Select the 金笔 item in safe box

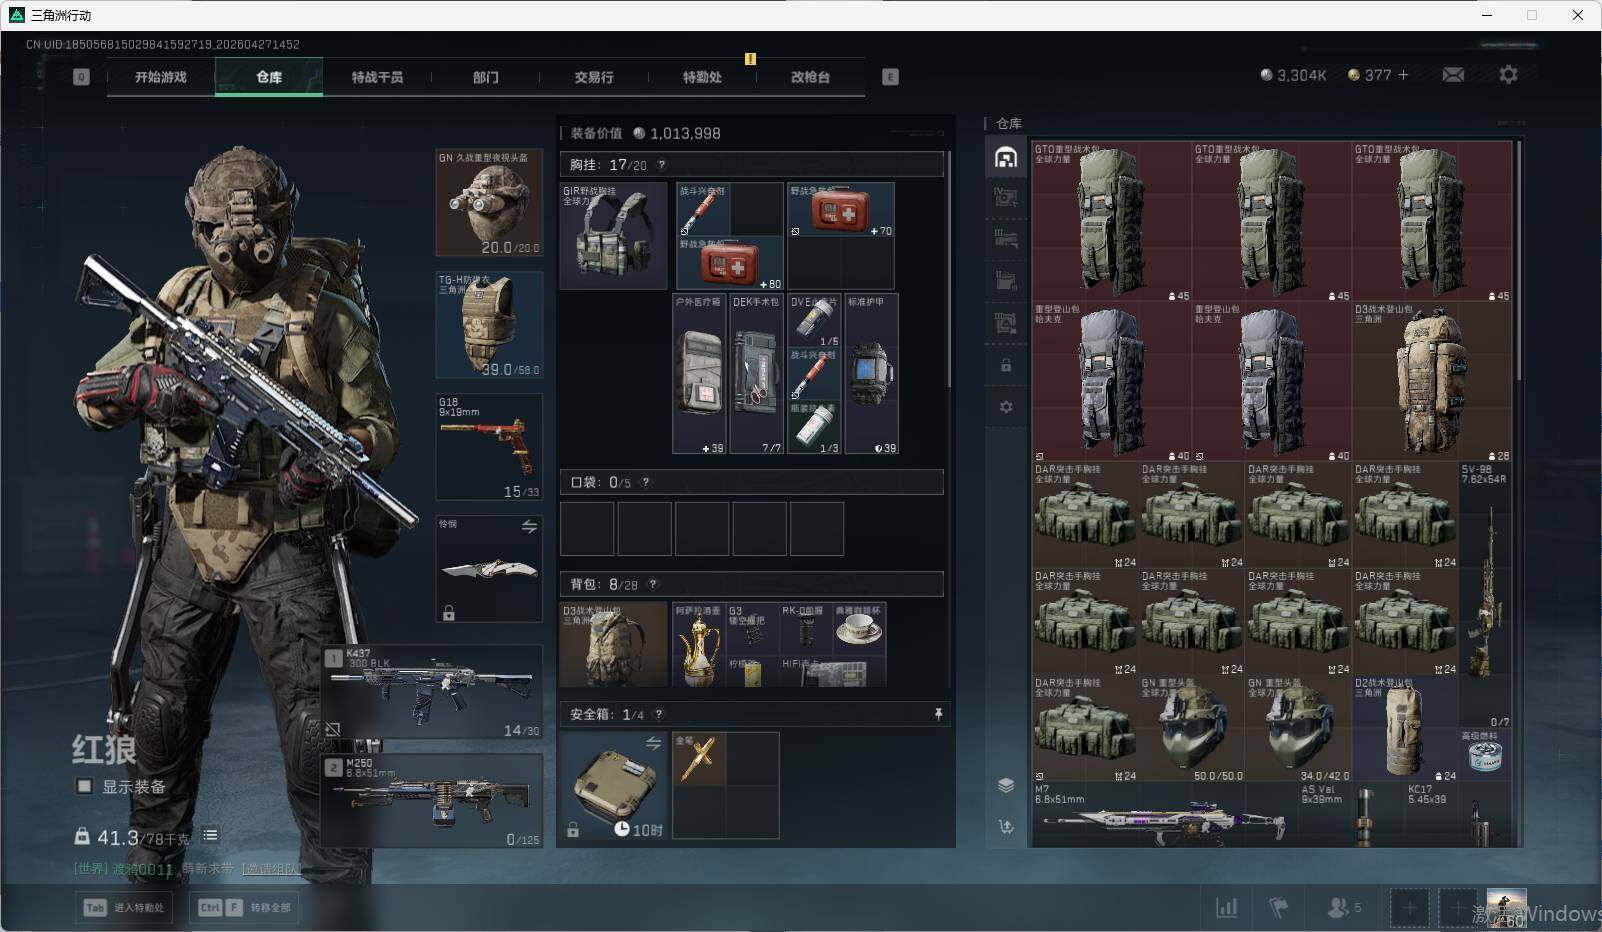699,759
